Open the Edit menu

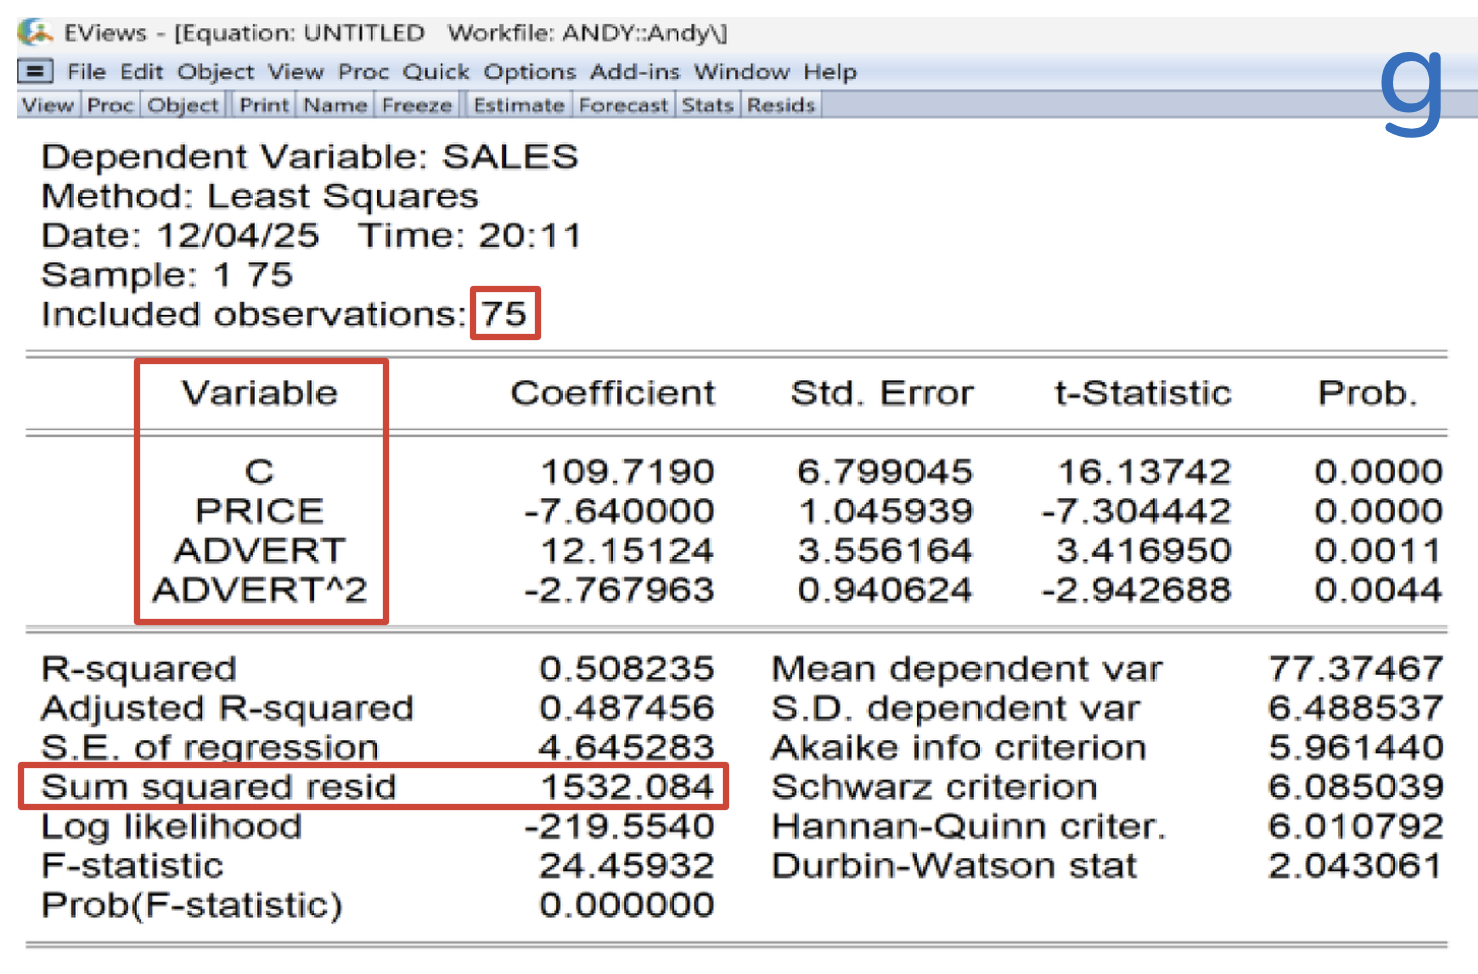pyautogui.click(x=141, y=72)
